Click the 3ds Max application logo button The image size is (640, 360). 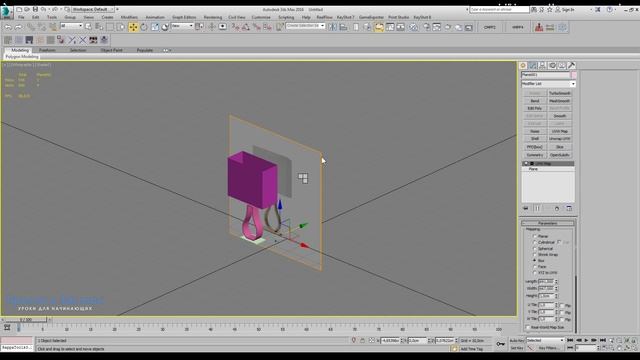click(6, 12)
